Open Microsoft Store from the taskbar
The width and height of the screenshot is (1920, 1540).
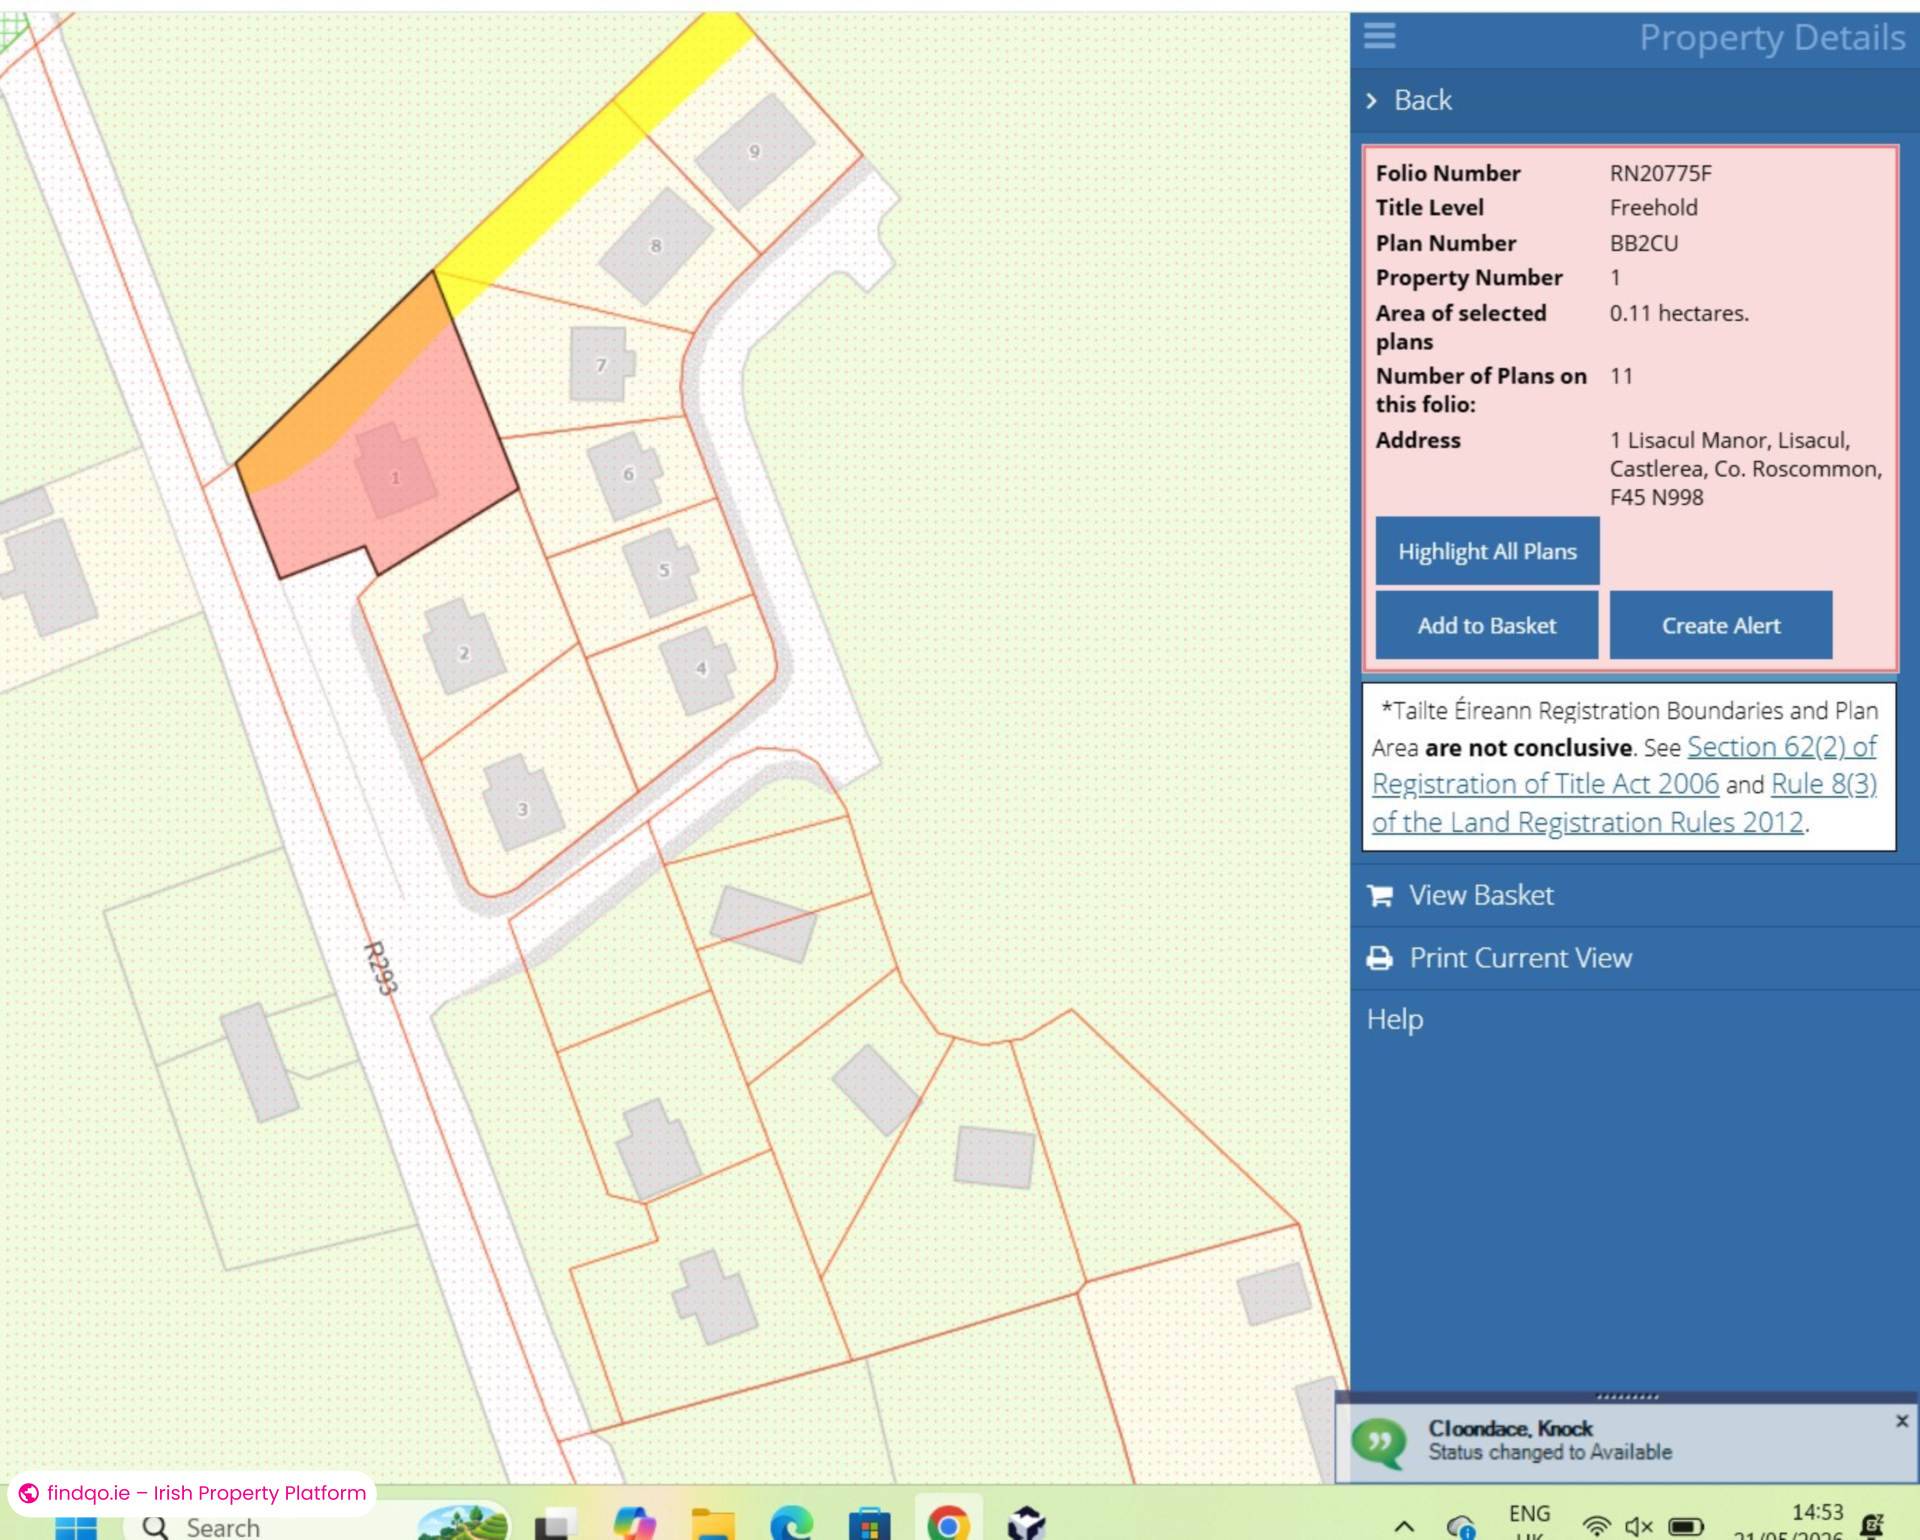click(x=870, y=1525)
